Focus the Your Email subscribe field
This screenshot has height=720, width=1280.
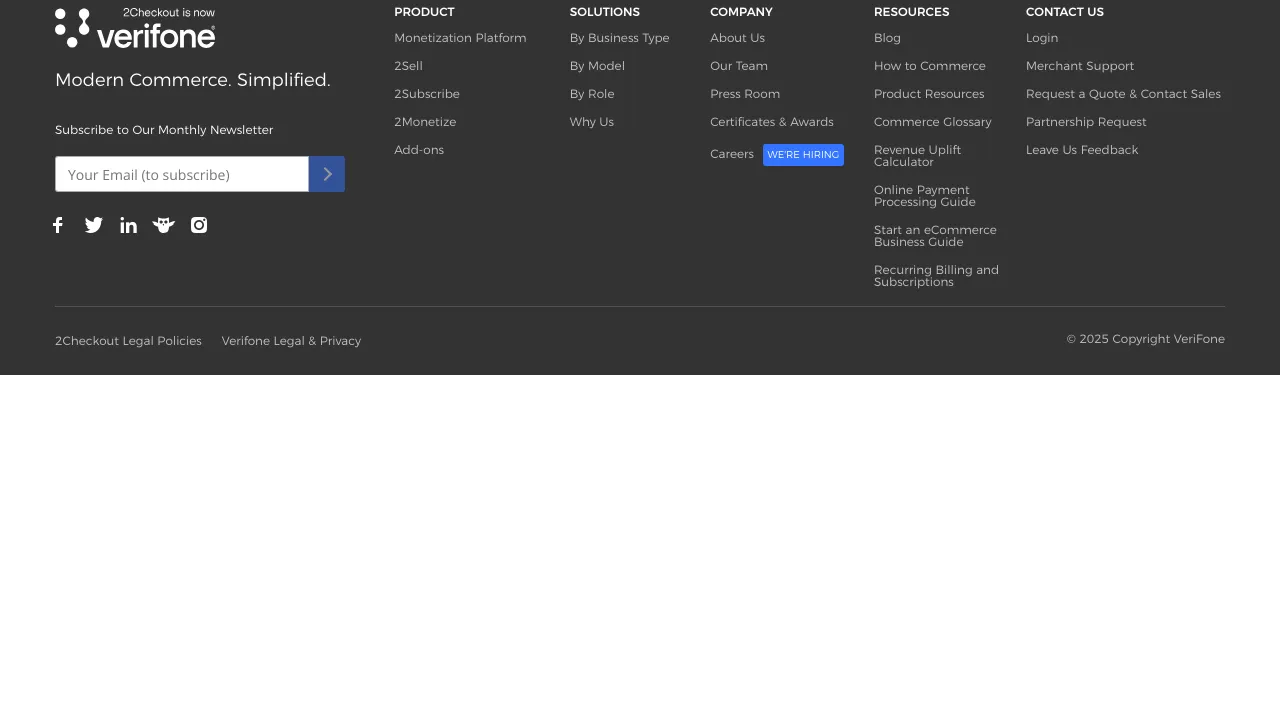(x=182, y=174)
